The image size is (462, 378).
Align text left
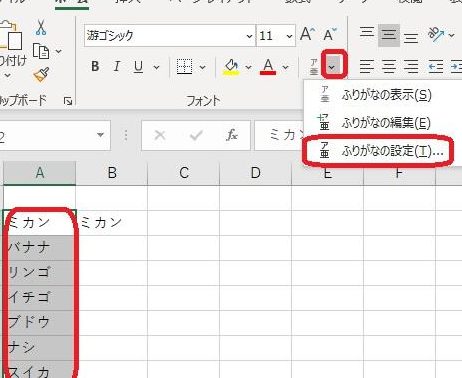click(x=367, y=67)
